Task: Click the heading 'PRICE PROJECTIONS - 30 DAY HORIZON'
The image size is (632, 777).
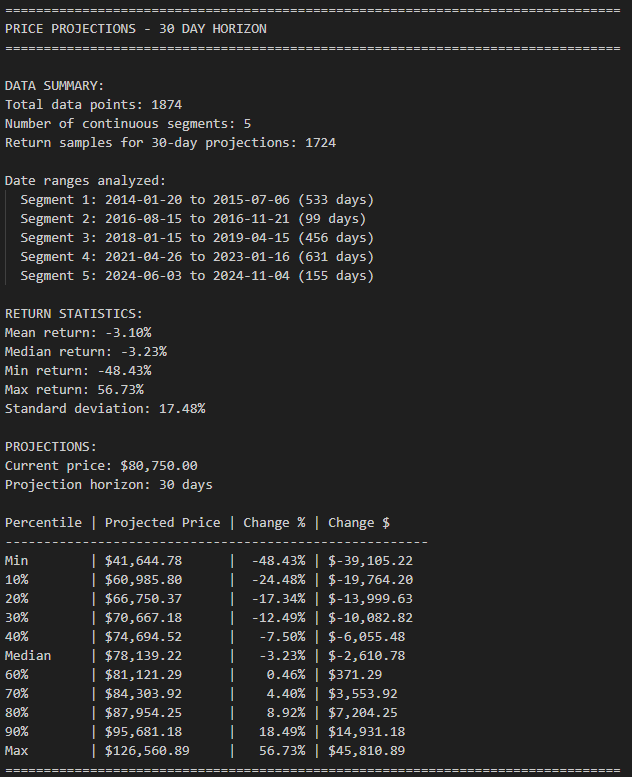Action: (x=136, y=29)
